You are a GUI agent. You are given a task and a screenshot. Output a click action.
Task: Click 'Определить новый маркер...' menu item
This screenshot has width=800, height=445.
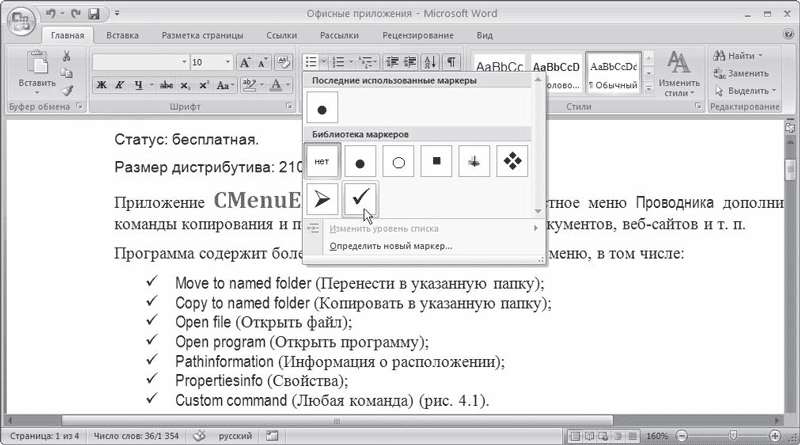point(391,245)
